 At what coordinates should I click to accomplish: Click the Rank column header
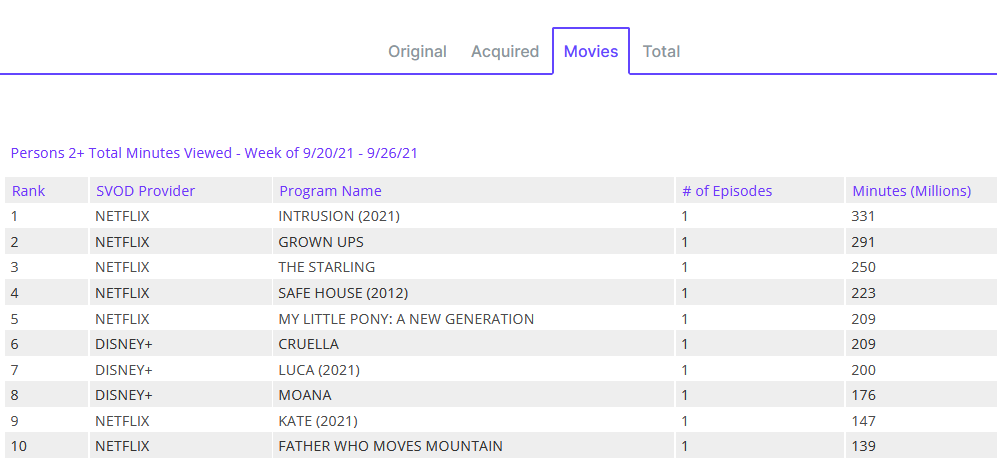pos(29,191)
